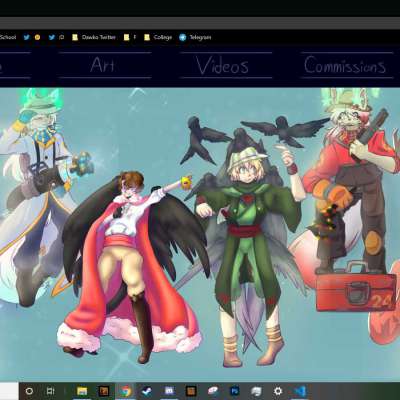The image size is (400, 400).
Task: Open the folder bookmark labeled F
Action: click(130, 37)
